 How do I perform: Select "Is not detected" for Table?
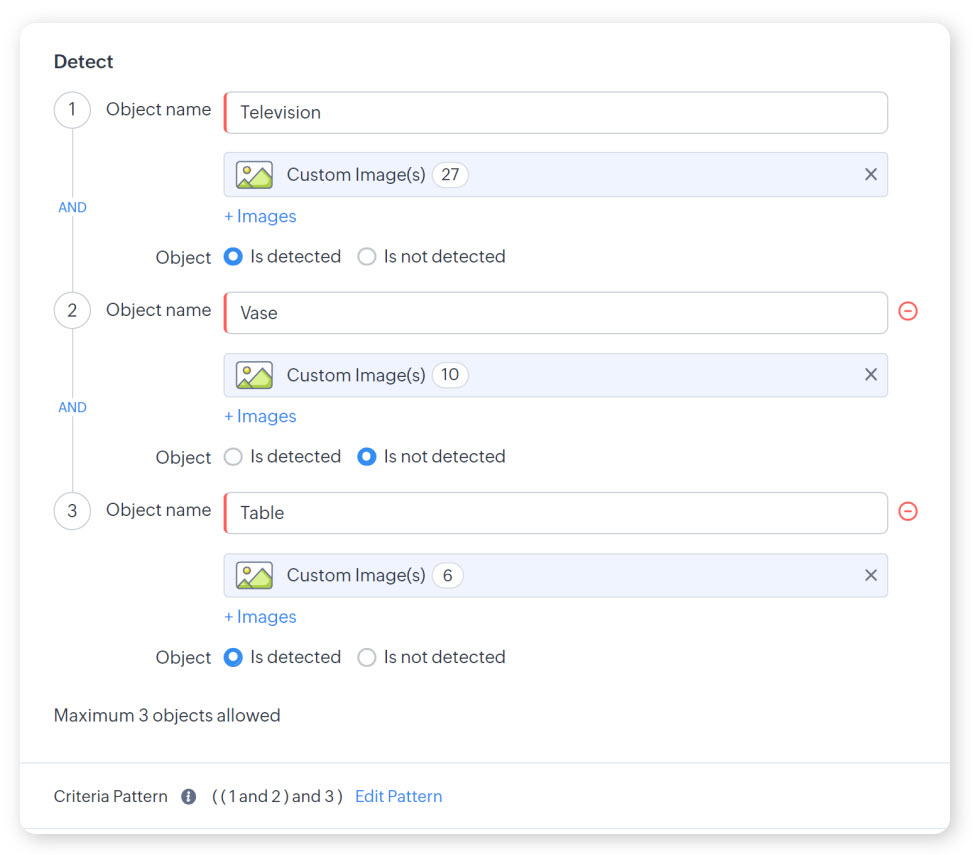point(367,657)
